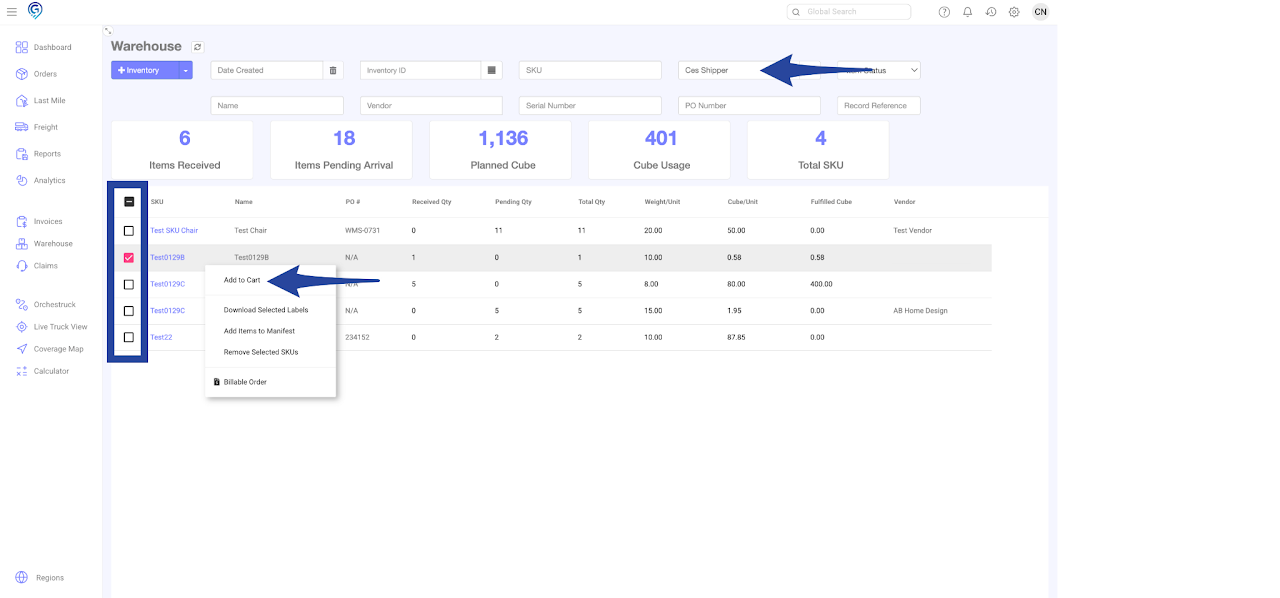The height and width of the screenshot is (598, 1280).
Task: Open the CN user avatar
Action: pos(1041,12)
